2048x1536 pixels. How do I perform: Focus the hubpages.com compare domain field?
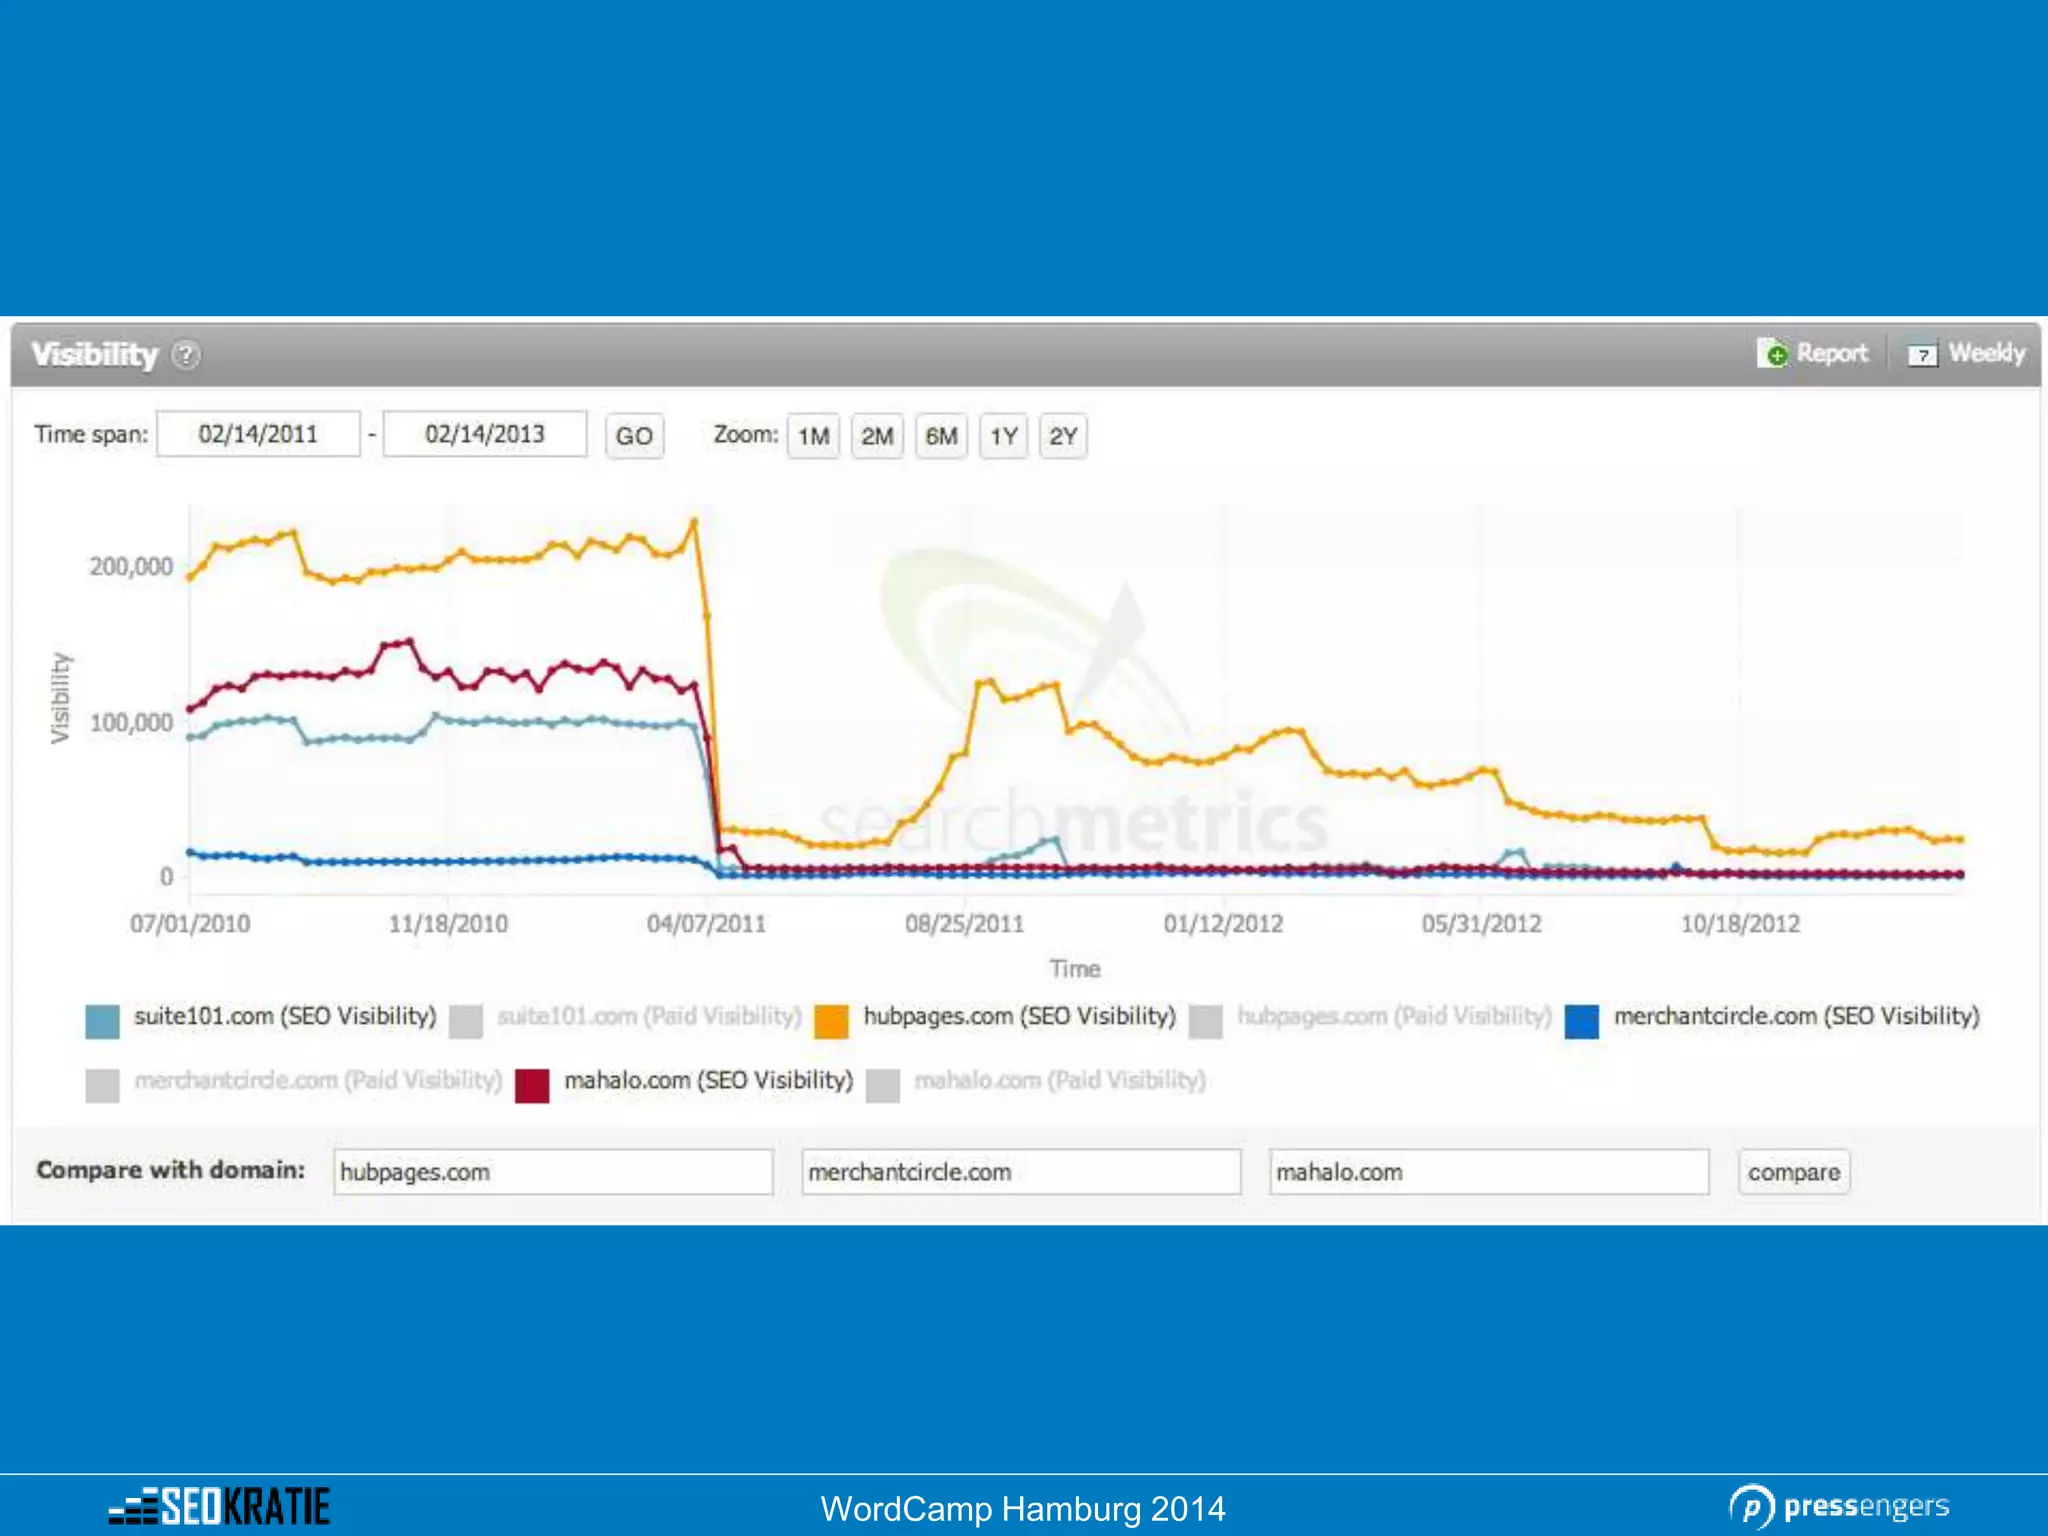553,1172
